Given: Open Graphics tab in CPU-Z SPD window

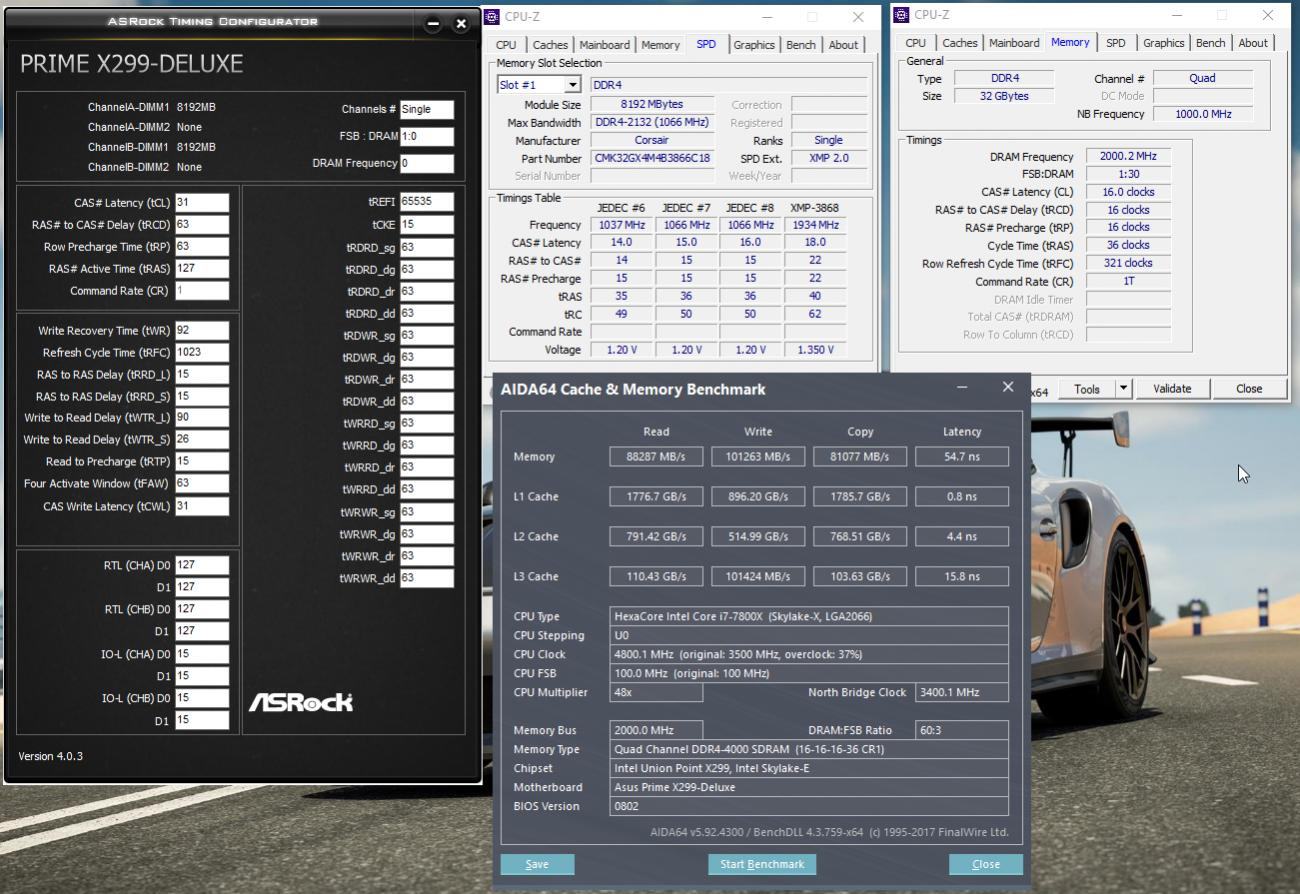Looking at the screenshot, I should point(754,45).
